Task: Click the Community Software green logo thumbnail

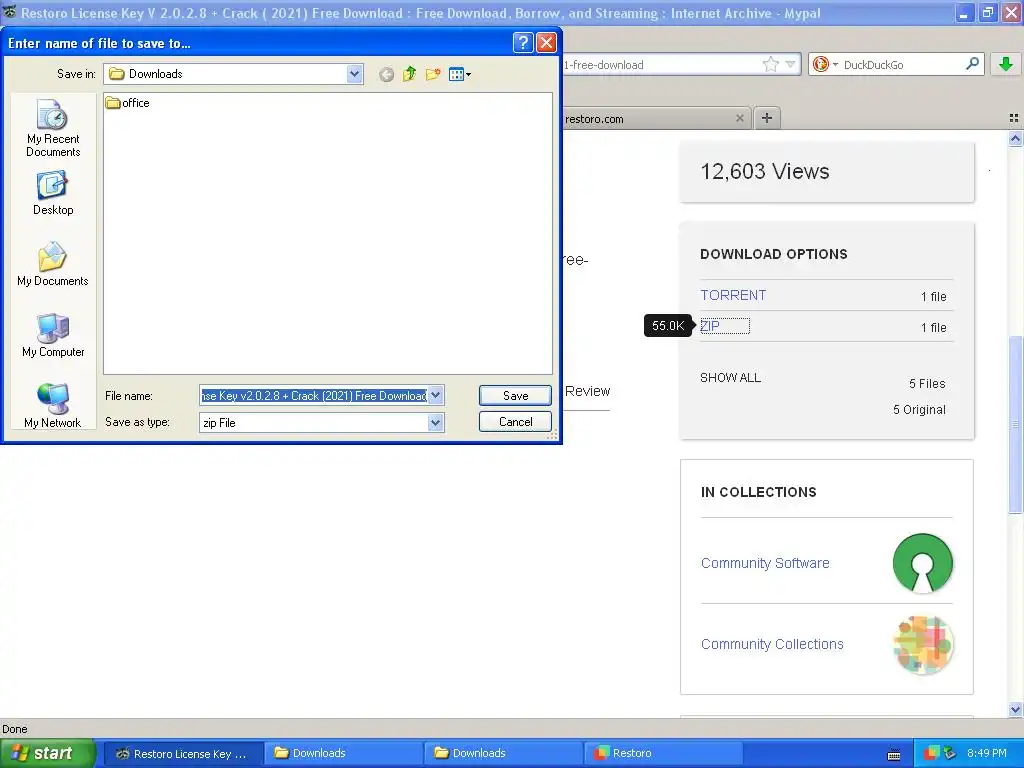Action: click(923, 563)
